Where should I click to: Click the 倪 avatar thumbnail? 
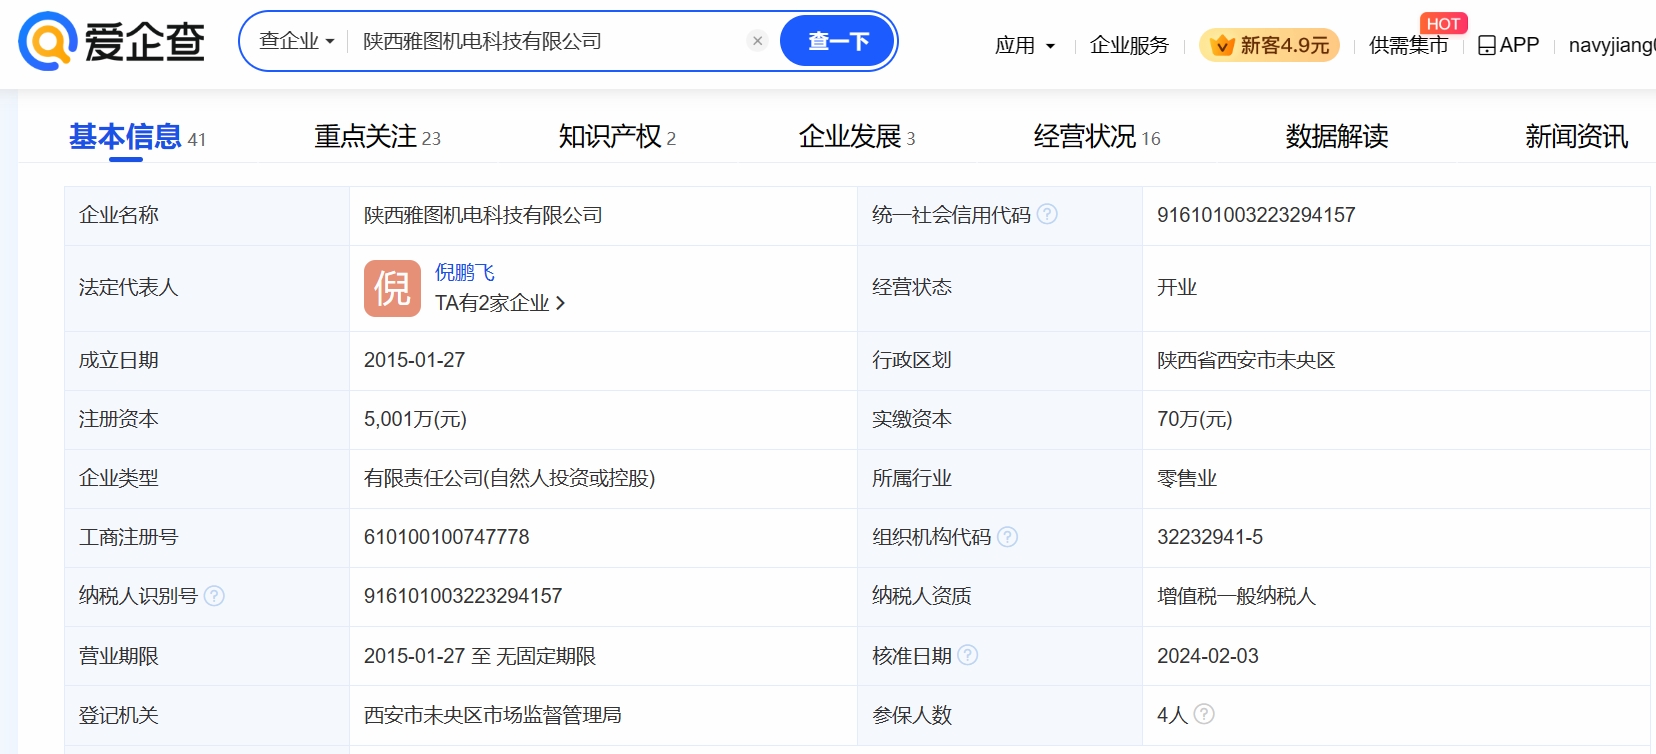(392, 288)
